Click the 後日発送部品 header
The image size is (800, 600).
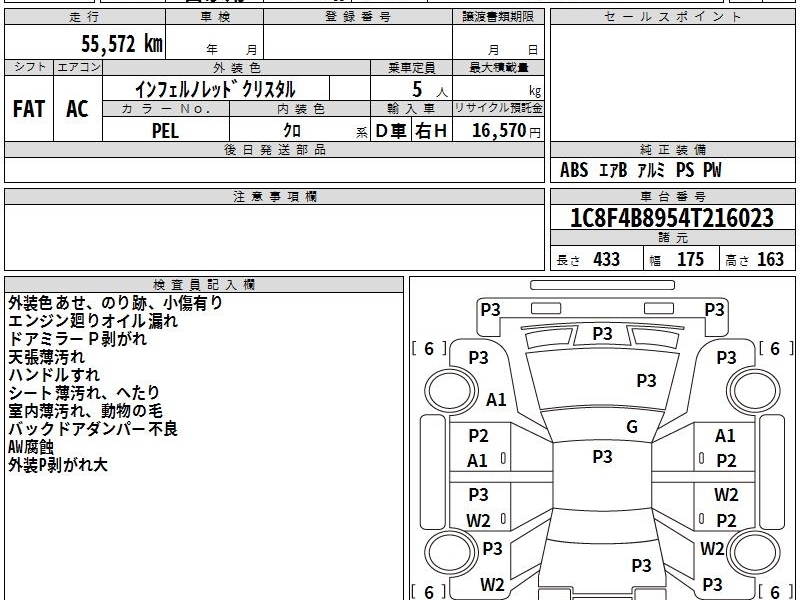click(274, 149)
